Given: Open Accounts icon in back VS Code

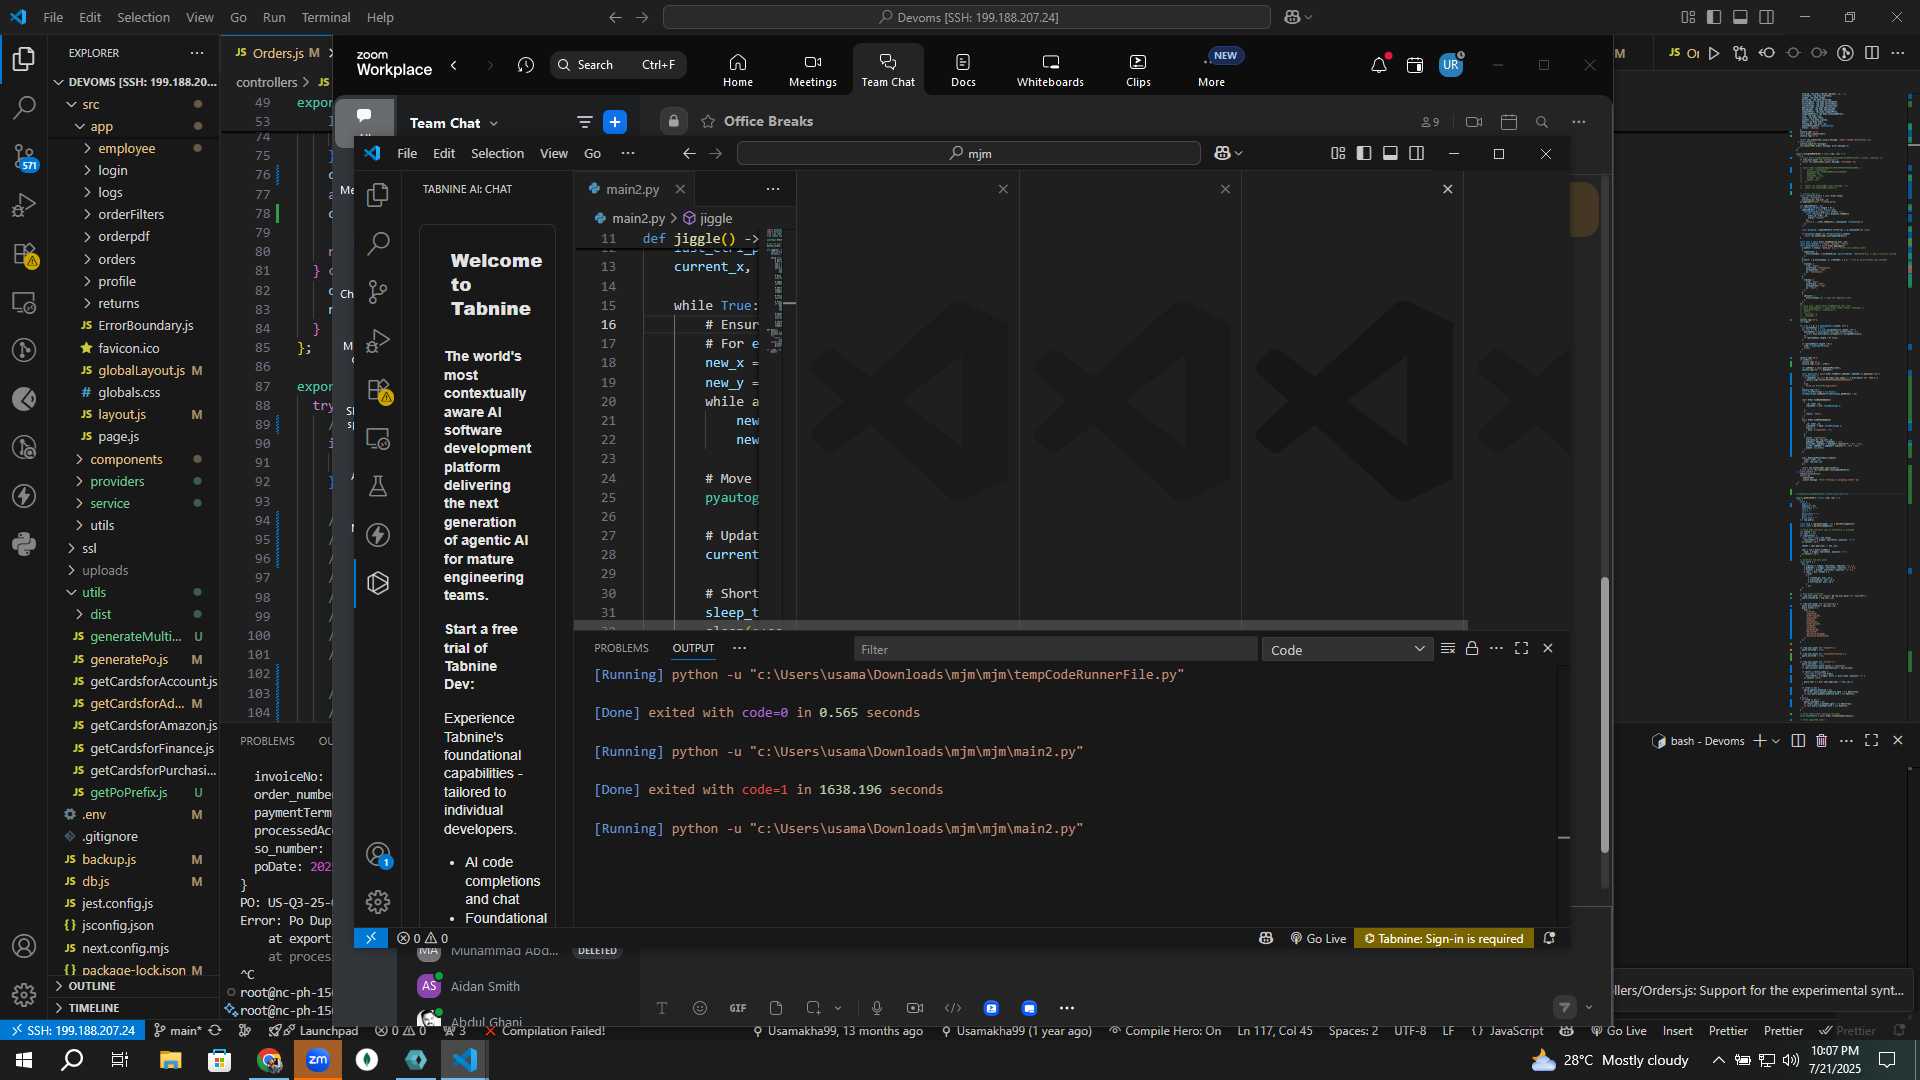Looking at the screenshot, I should [24, 946].
